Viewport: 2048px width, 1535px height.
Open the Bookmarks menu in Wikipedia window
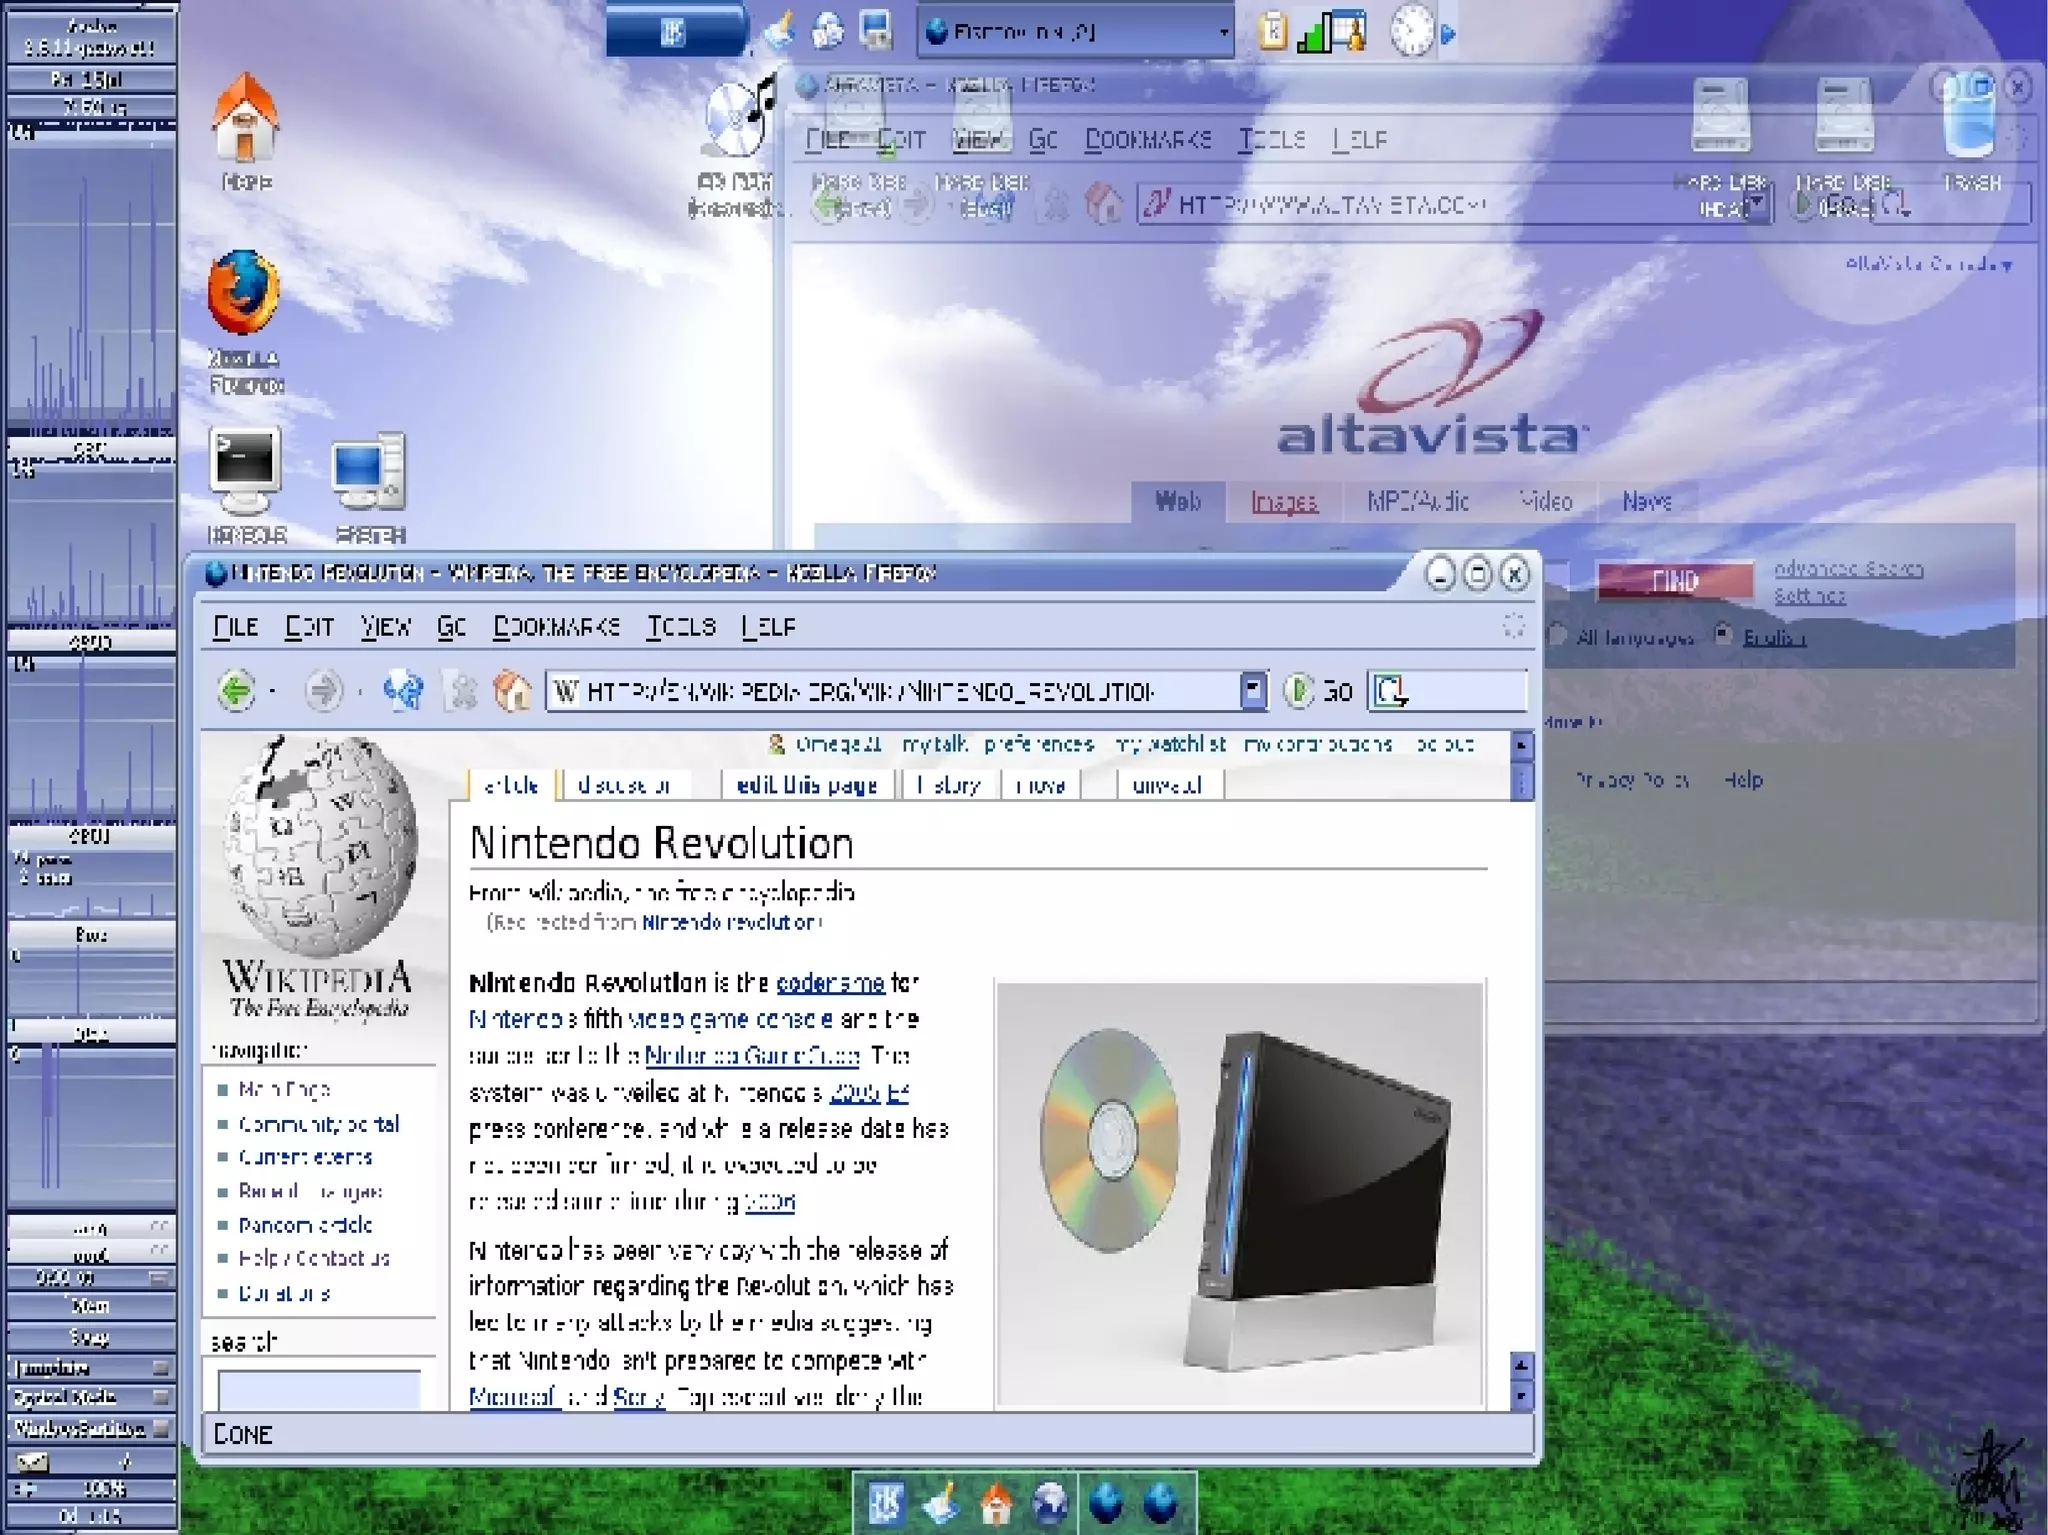(556, 627)
